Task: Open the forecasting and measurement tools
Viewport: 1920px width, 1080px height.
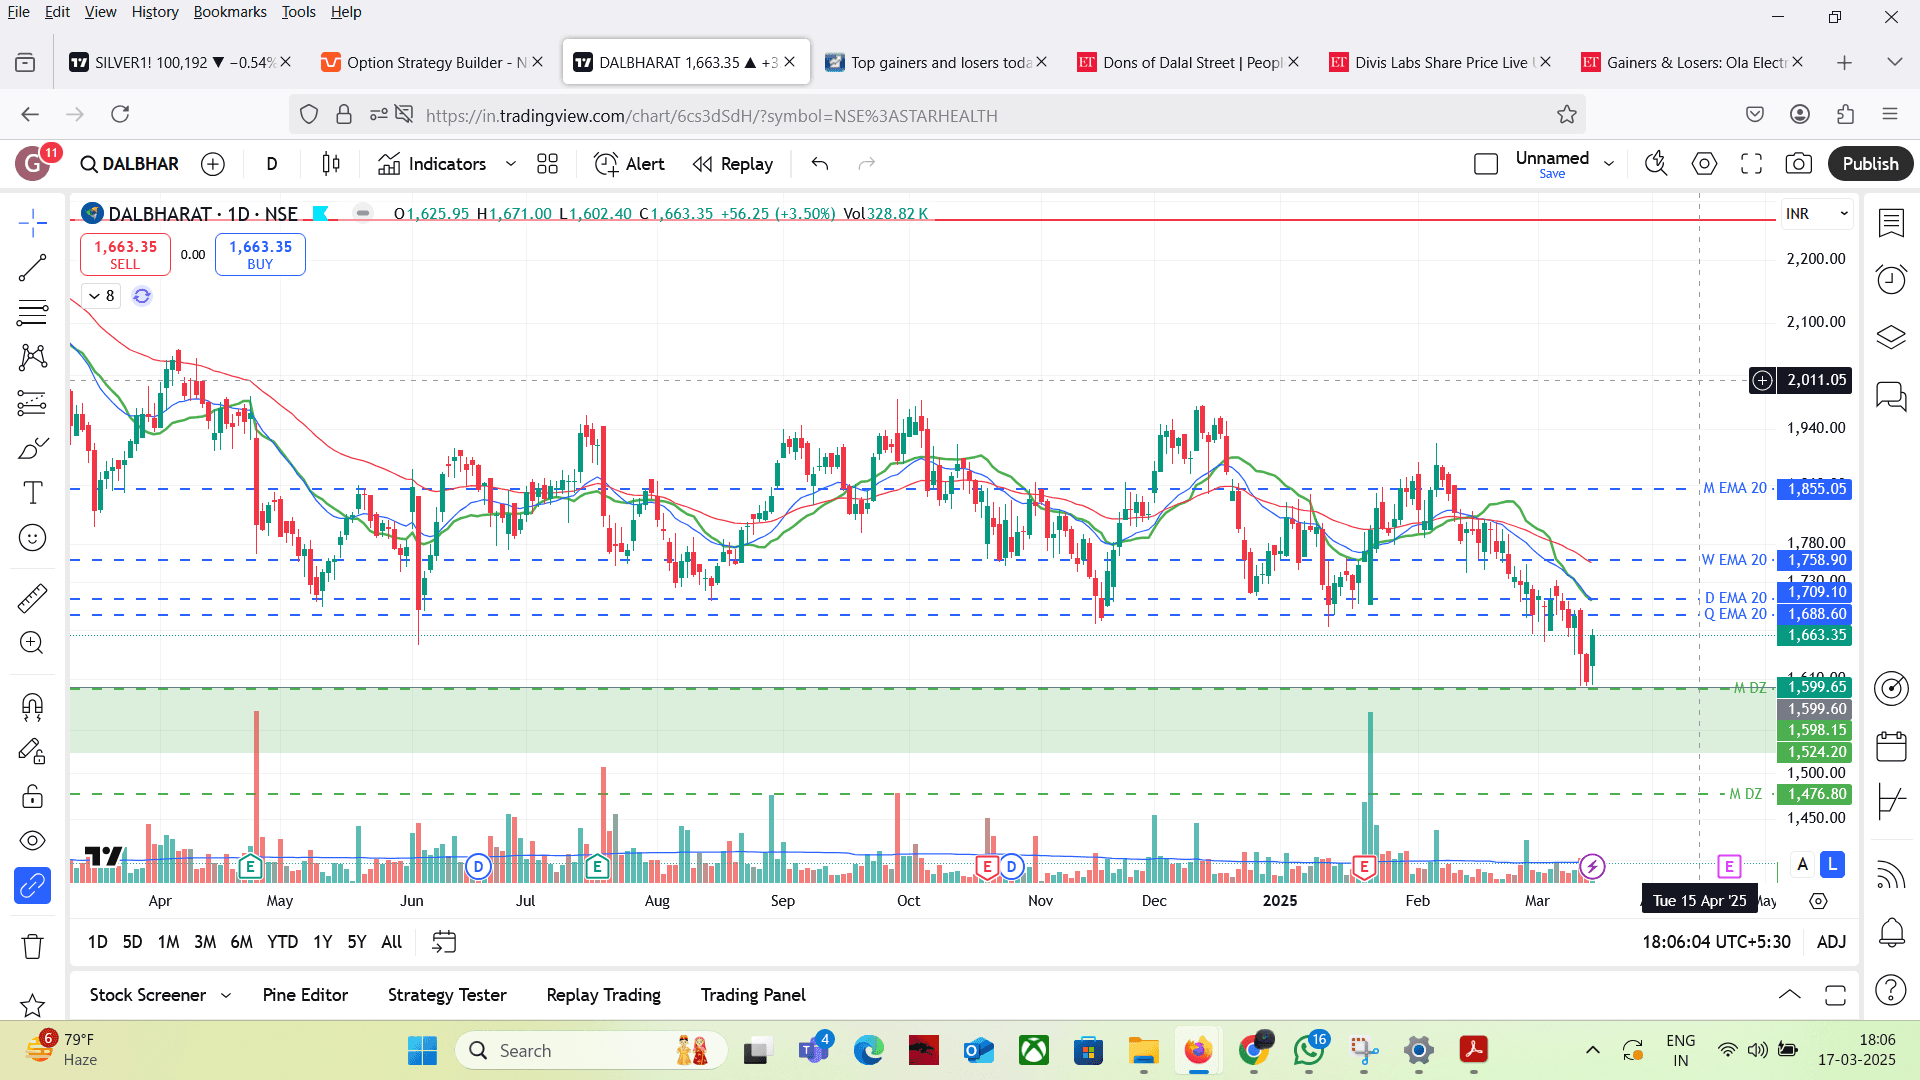Action: (x=33, y=403)
